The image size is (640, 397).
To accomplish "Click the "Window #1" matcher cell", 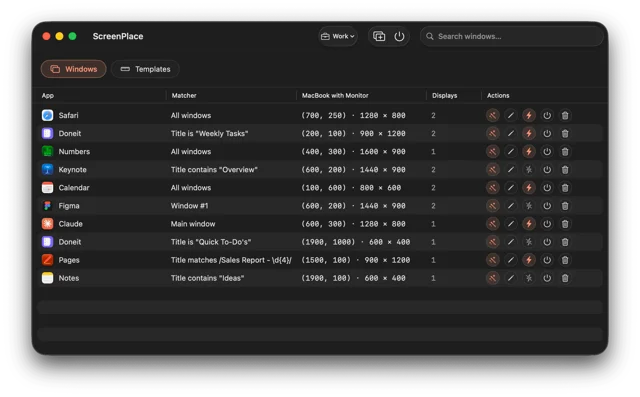I will 189,206.
